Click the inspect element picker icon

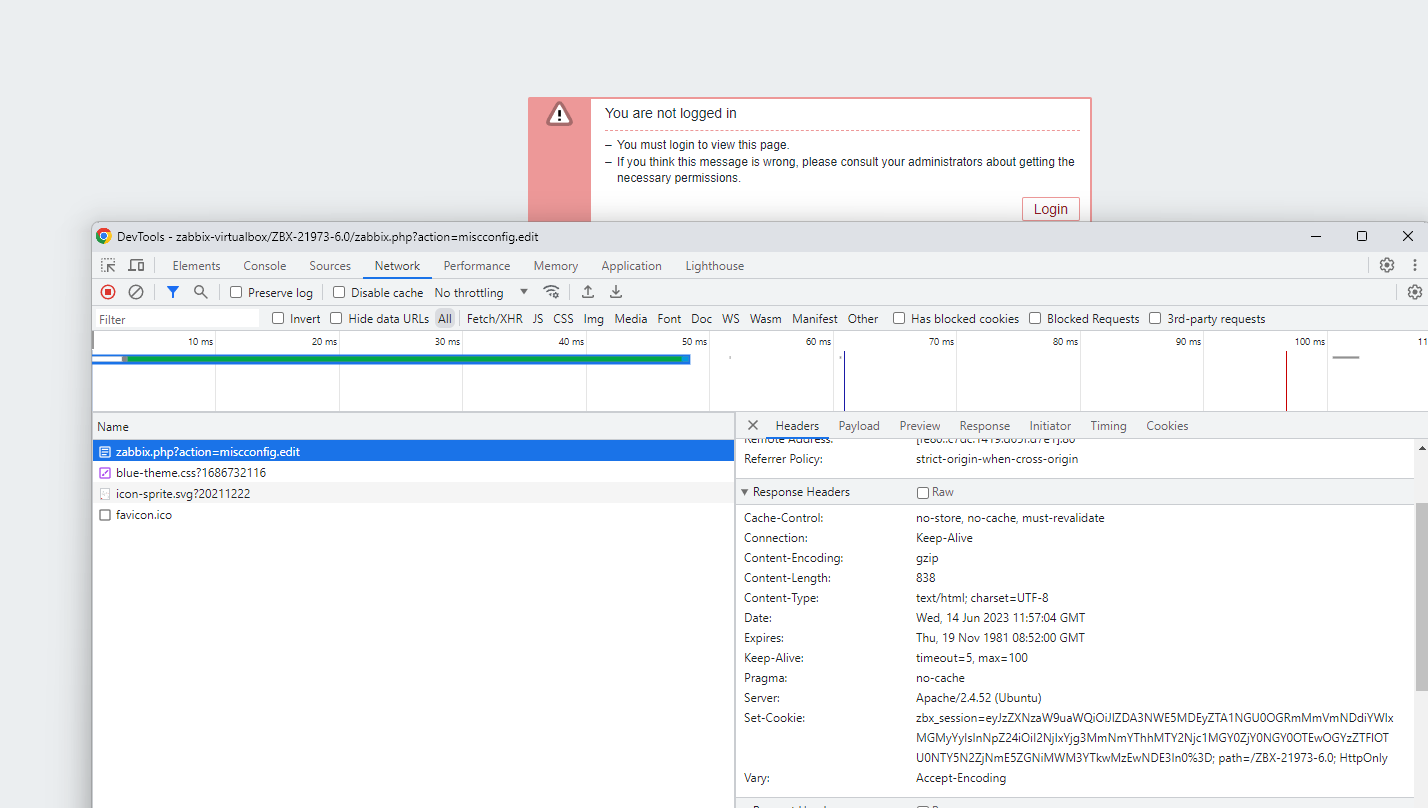(108, 265)
